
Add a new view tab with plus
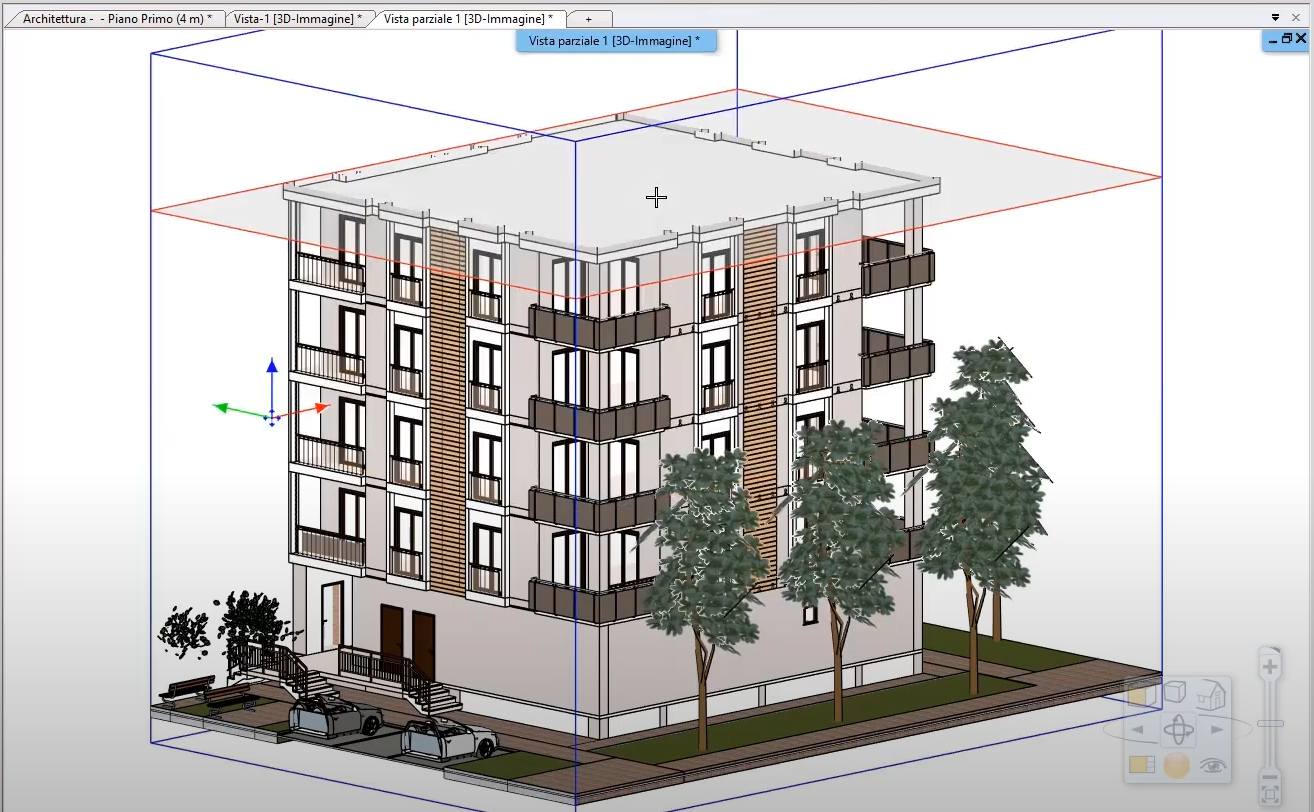[588, 19]
